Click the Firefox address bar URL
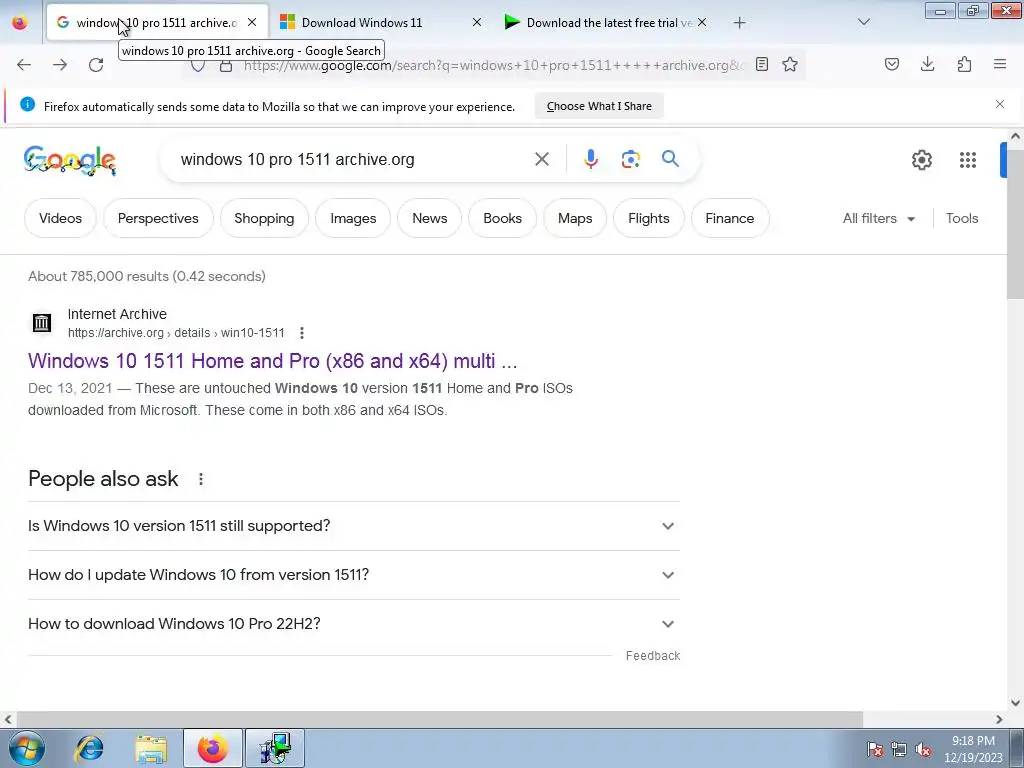 pyautogui.click(x=493, y=65)
